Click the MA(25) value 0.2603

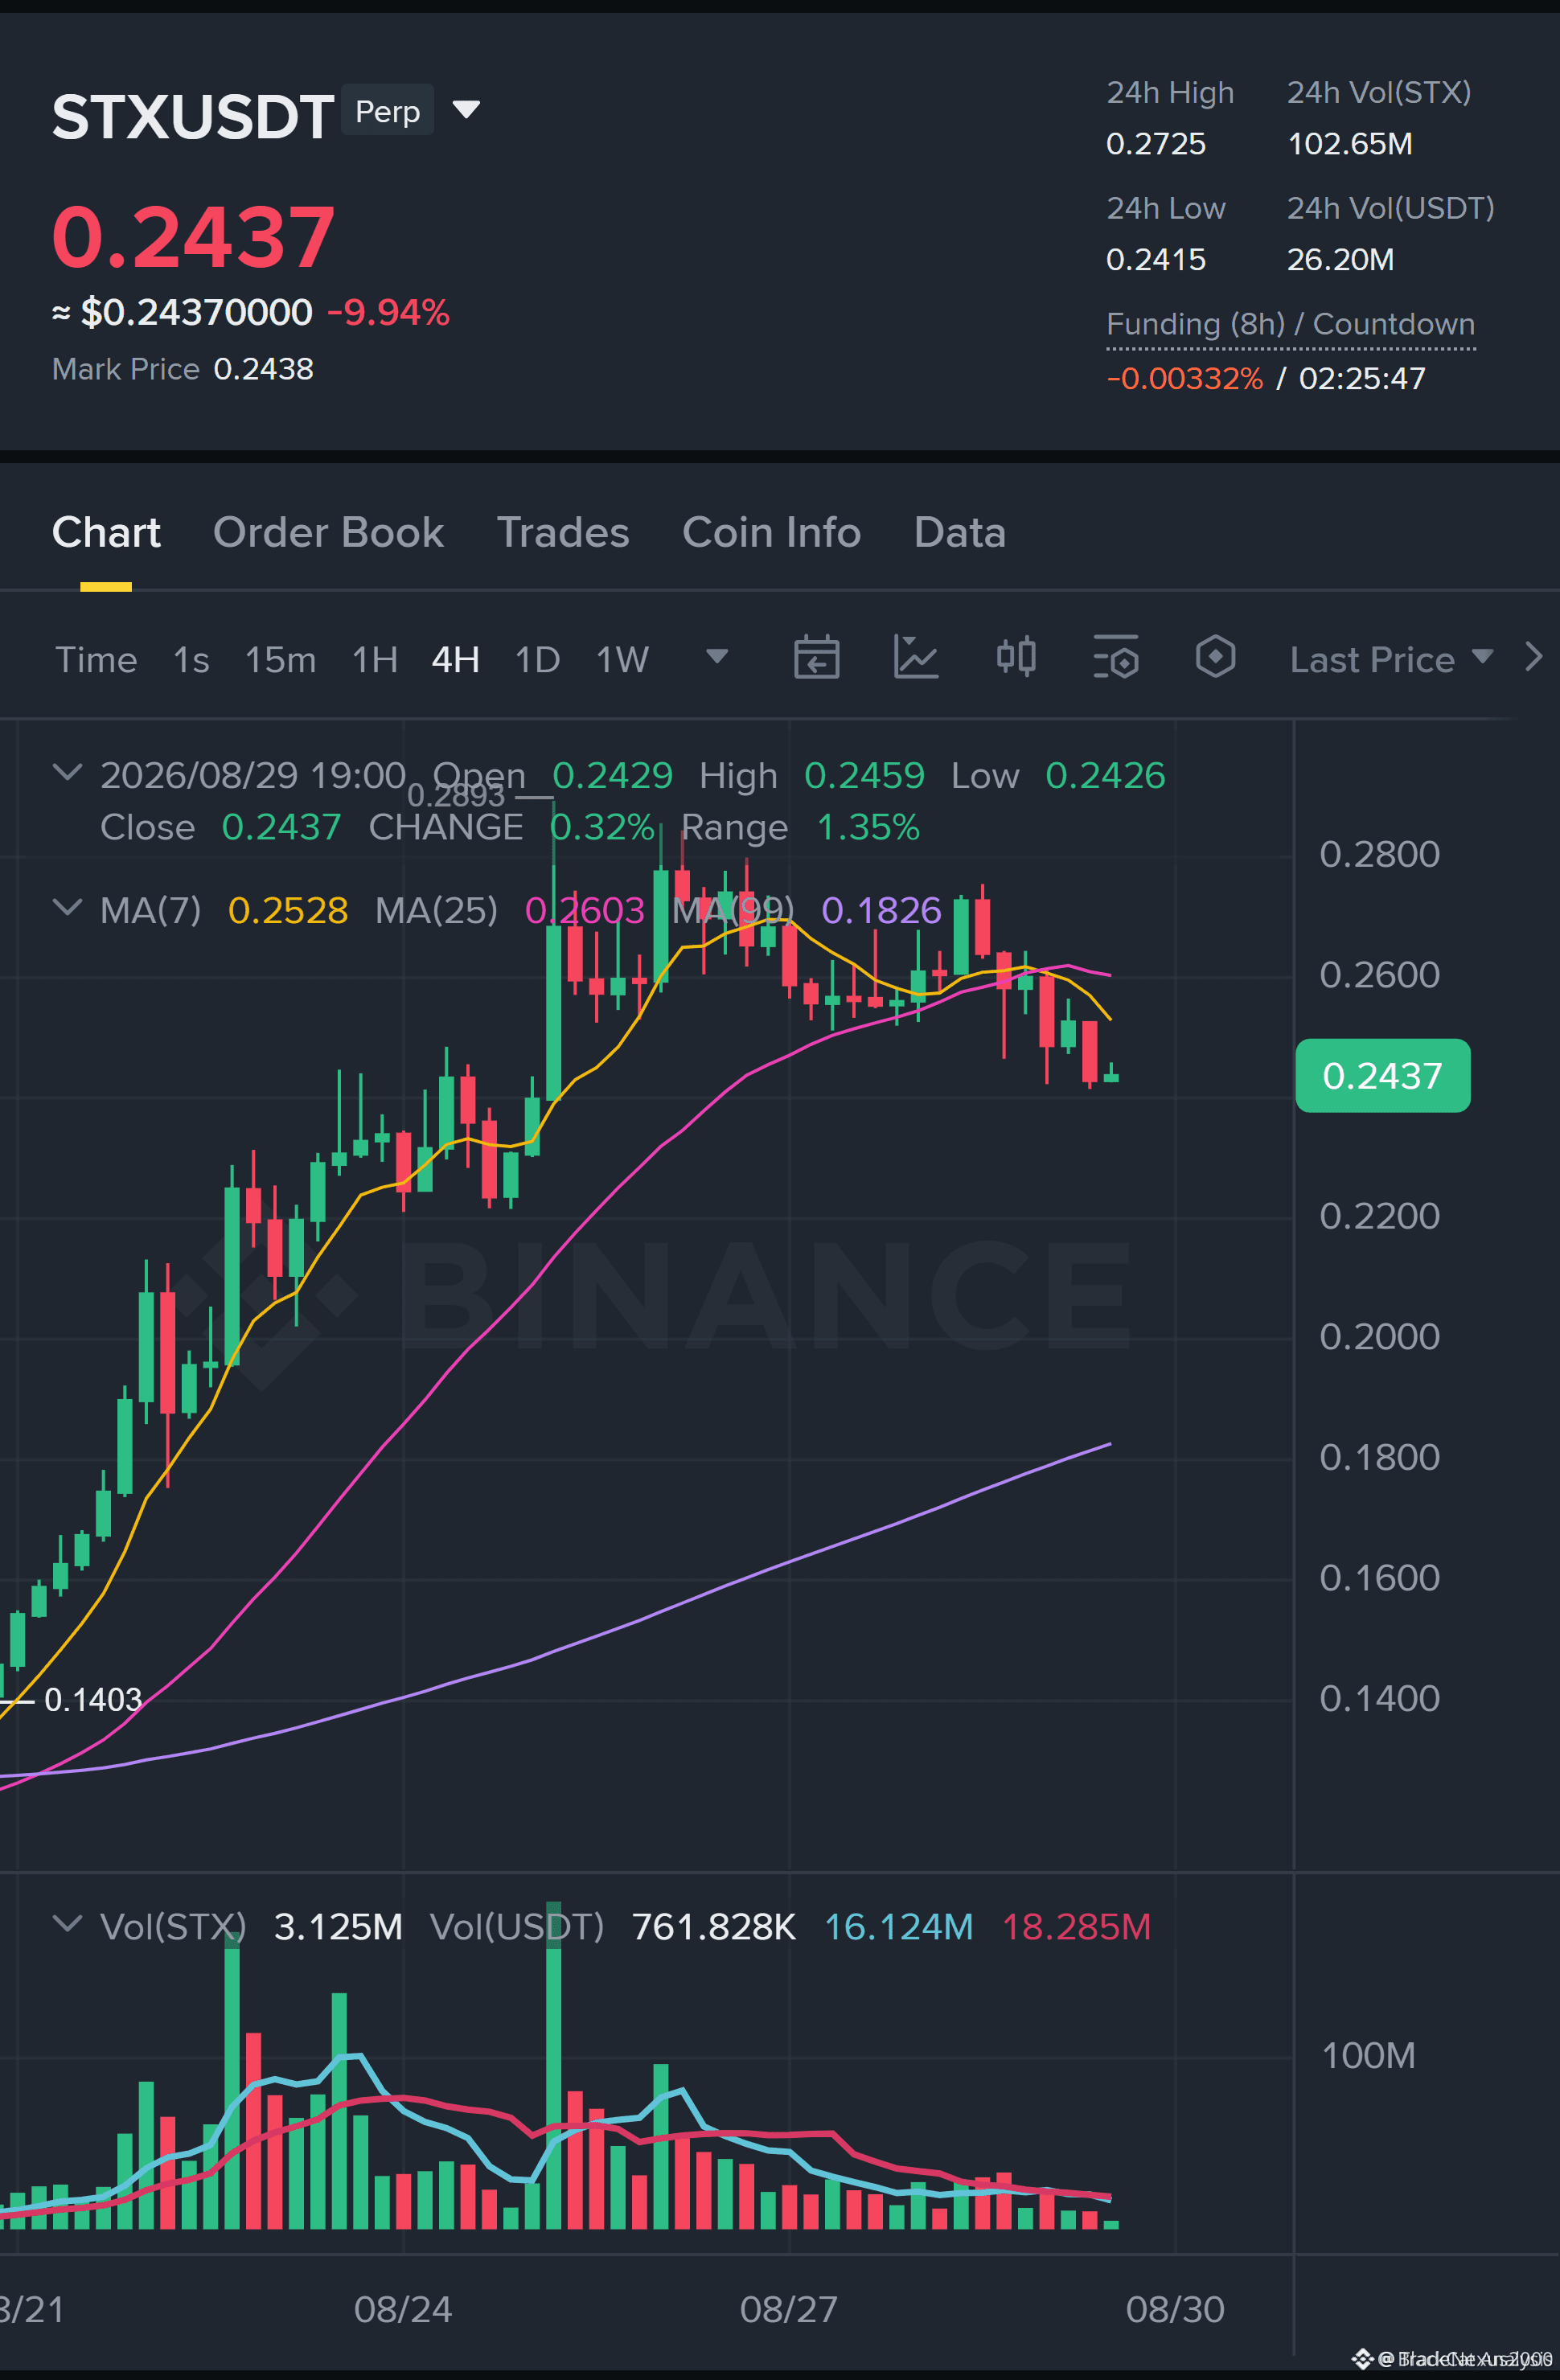[585, 910]
